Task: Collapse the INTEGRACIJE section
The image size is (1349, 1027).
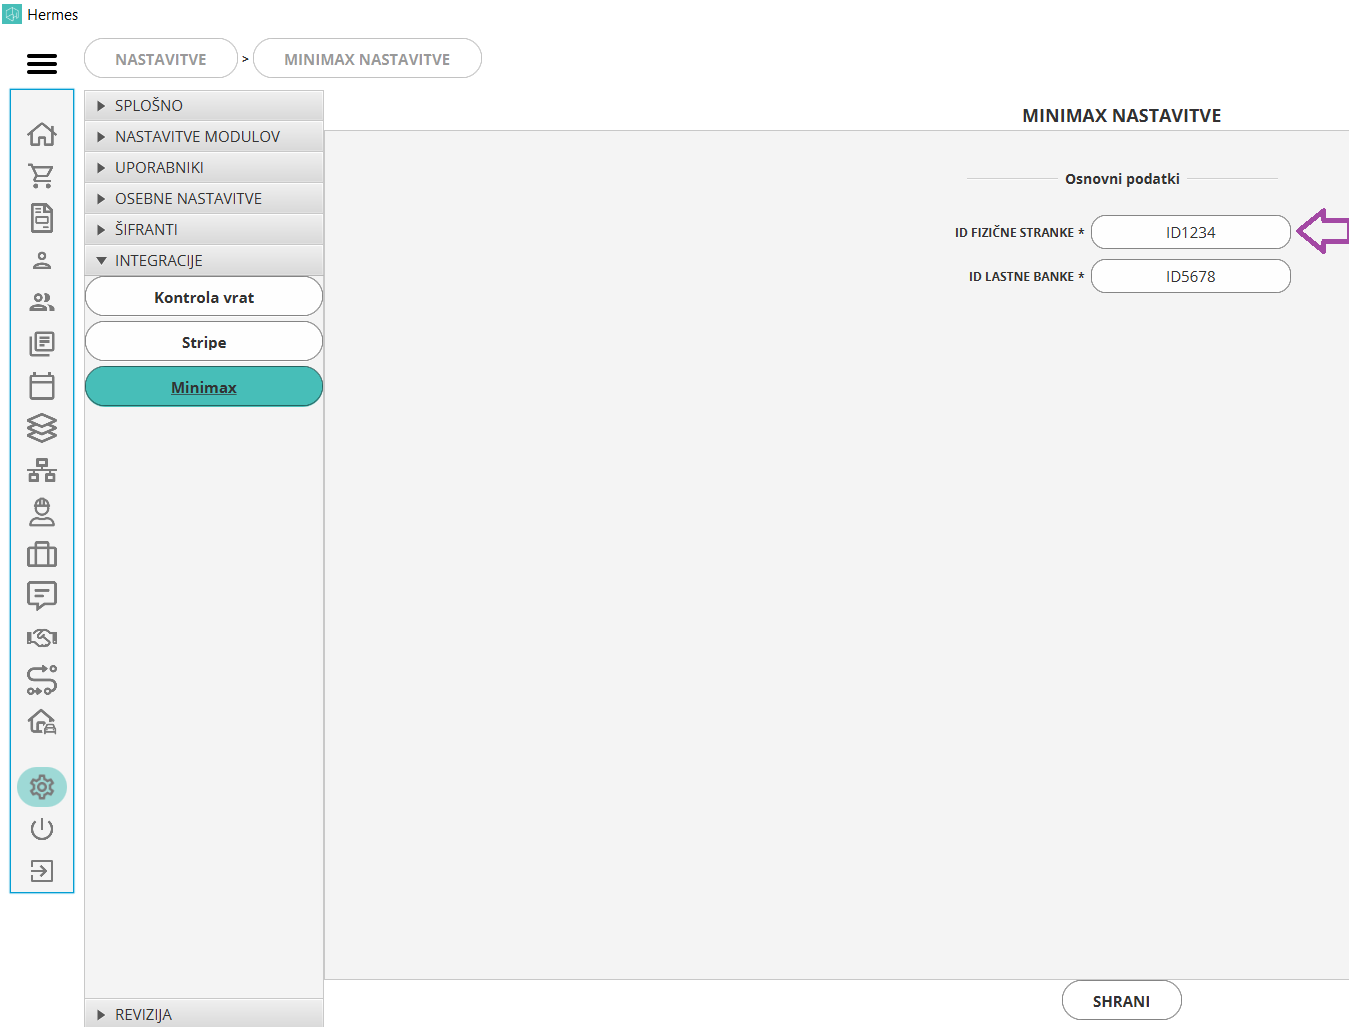Action: (204, 261)
